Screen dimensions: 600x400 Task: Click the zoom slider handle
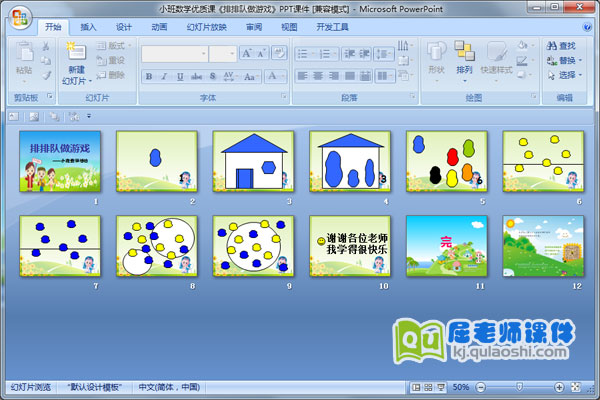pos(520,387)
